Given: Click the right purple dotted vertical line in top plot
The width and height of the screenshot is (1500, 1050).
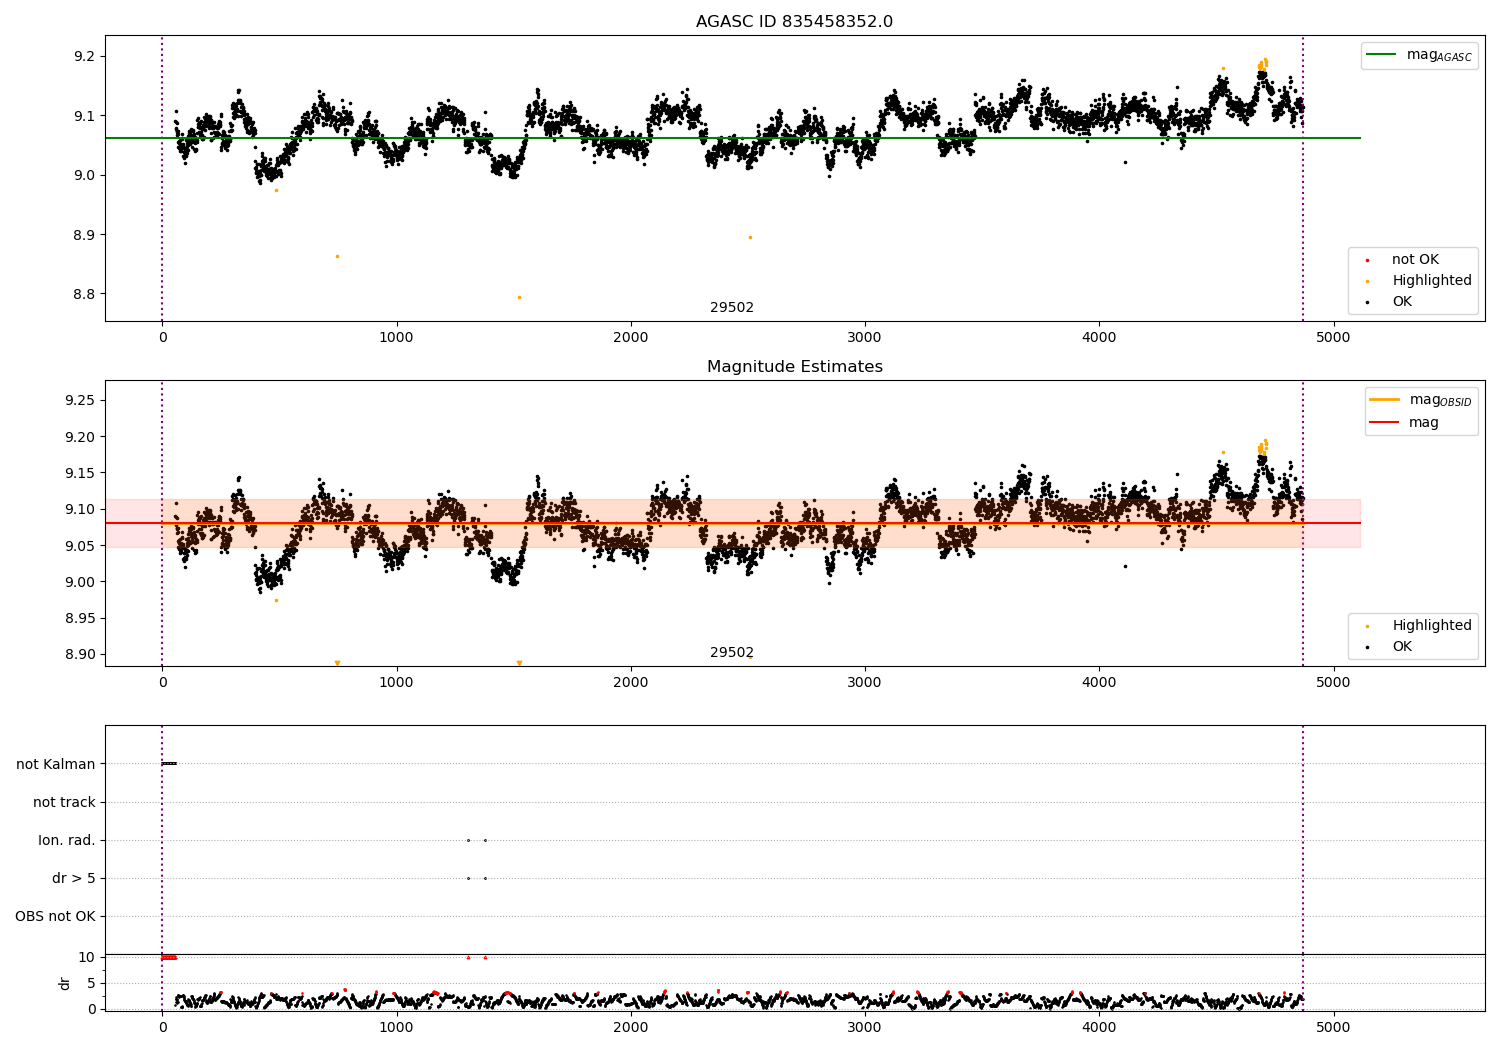Looking at the screenshot, I should [1303, 178].
